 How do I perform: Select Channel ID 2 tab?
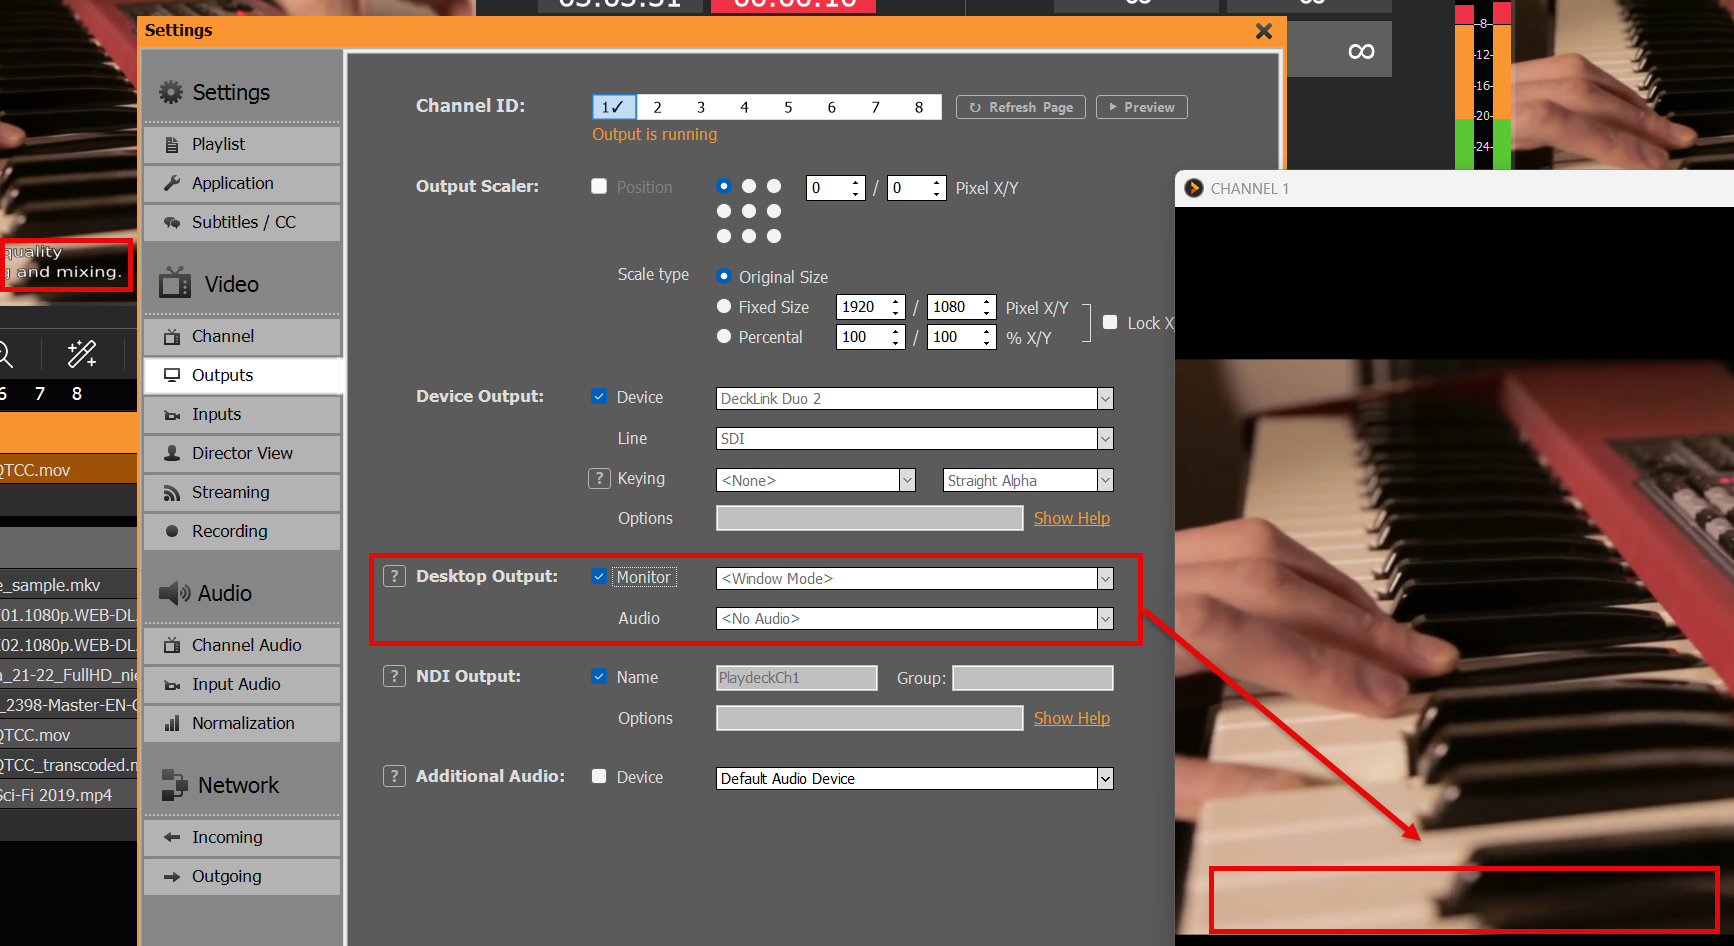click(657, 107)
